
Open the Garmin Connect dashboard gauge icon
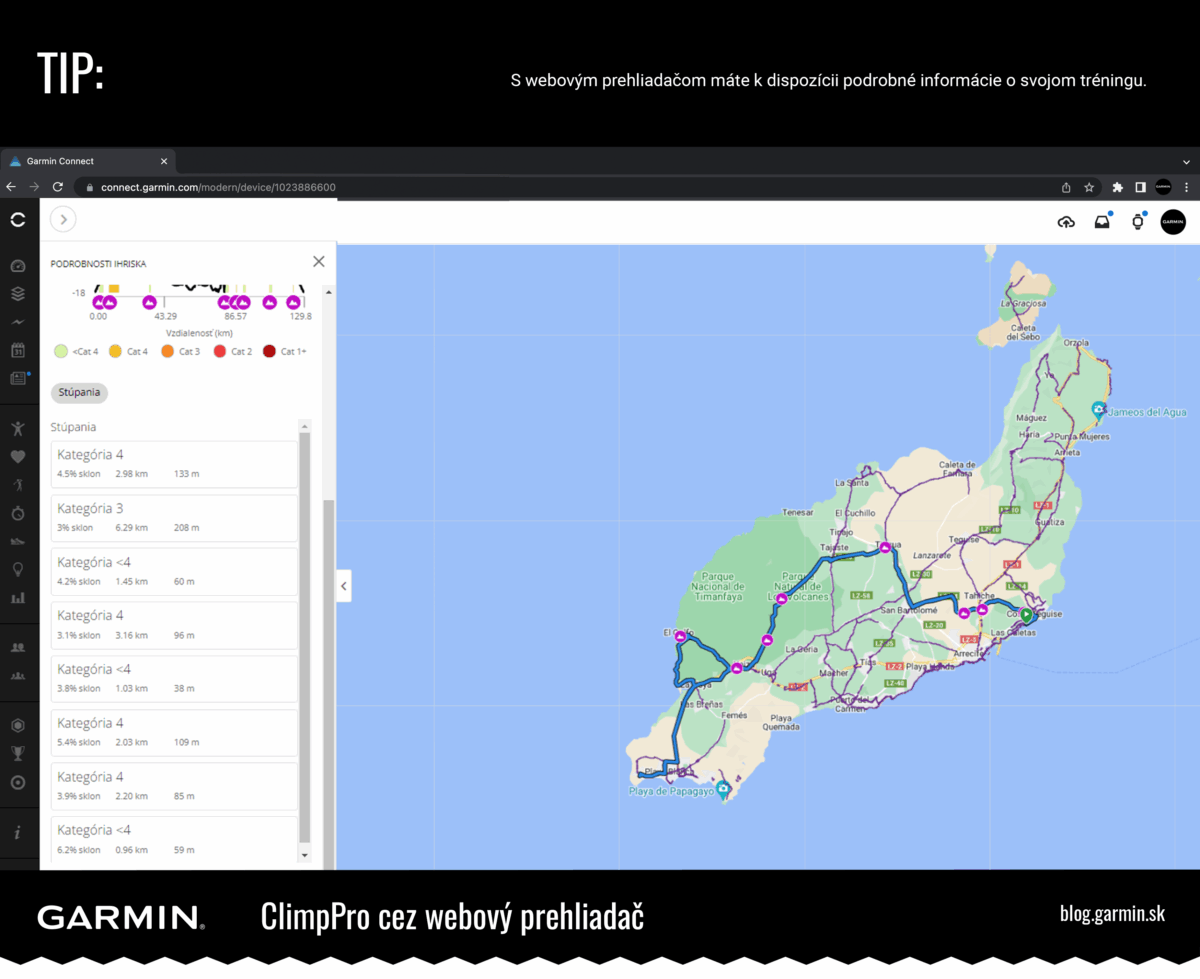coord(18,266)
